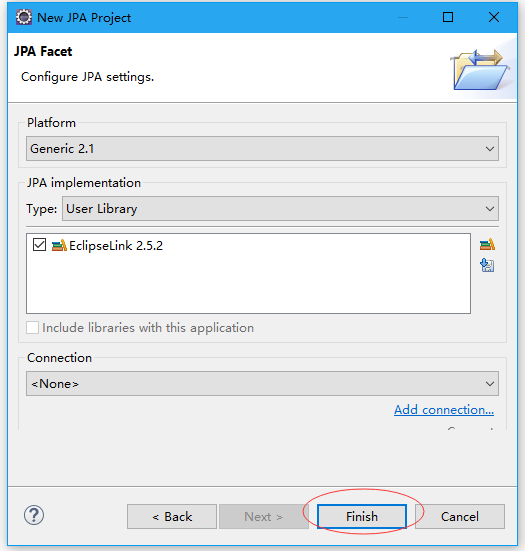Enable Include libraries with this application
The image size is (525, 551).
coord(33,328)
